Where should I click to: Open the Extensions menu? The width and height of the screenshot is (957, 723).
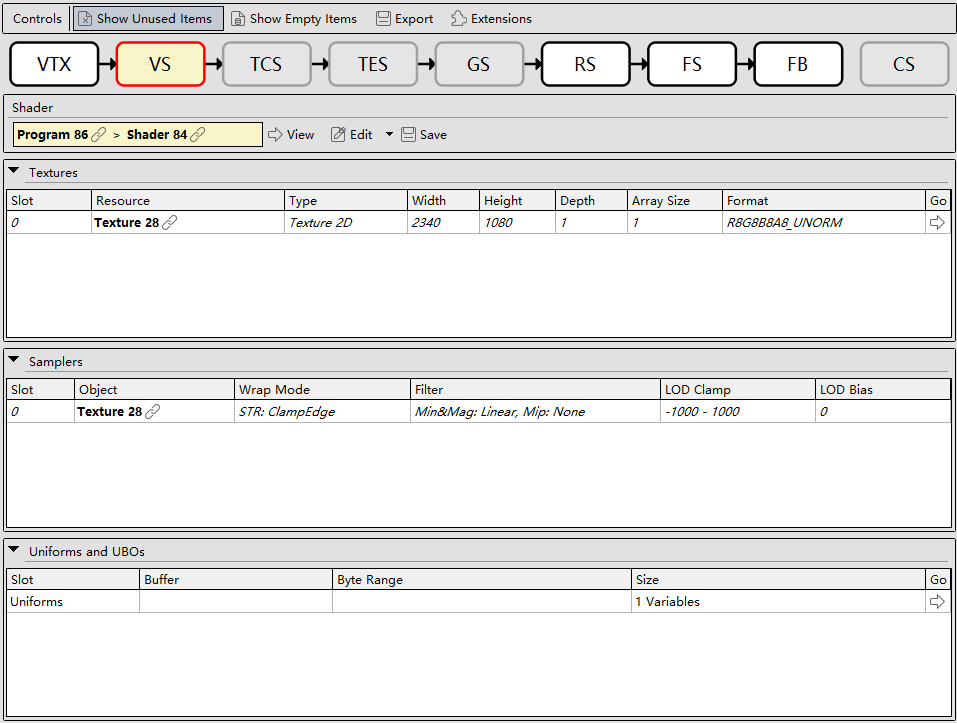(491, 19)
